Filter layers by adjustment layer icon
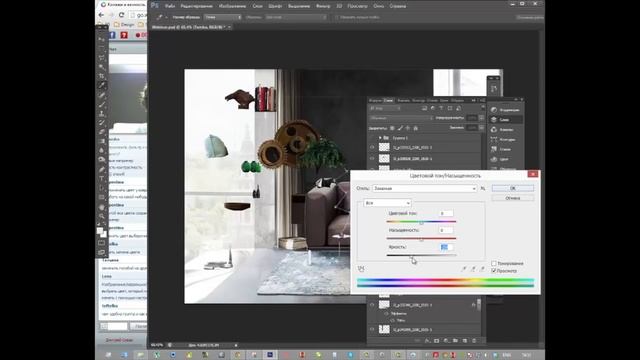Image resolution: width=640 pixels, height=360 pixels. pyautogui.click(x=433, y=108)
